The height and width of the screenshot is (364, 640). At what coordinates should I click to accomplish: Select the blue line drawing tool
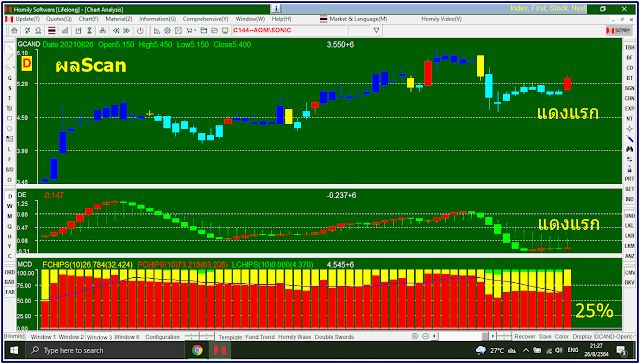630,139
